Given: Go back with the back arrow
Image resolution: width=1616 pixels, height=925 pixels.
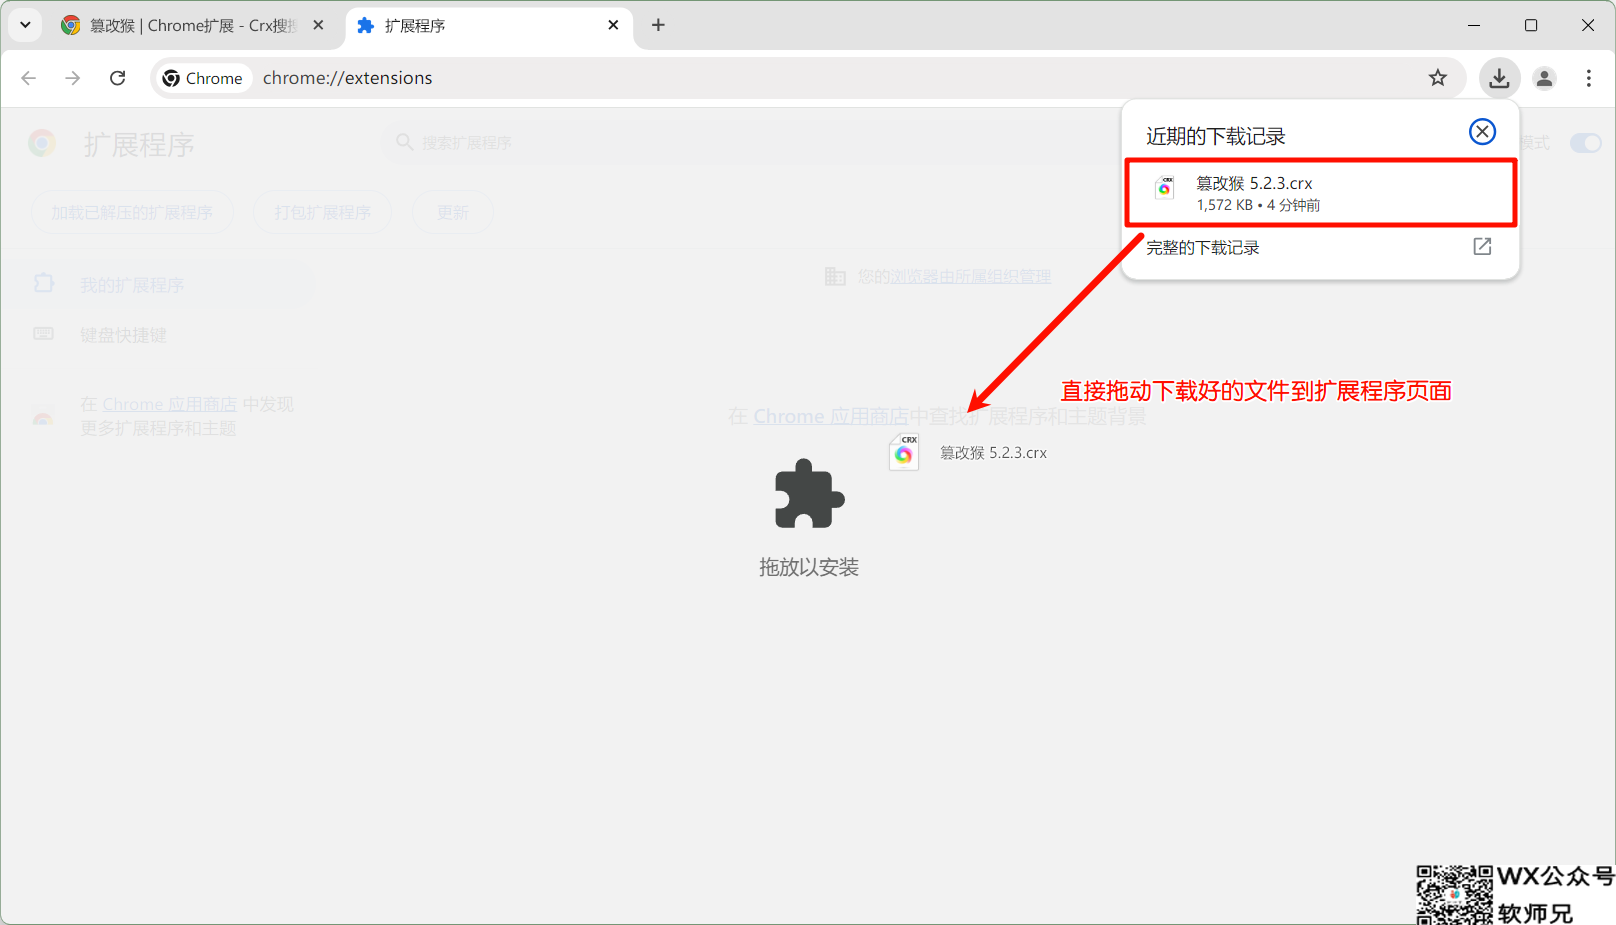Looking at the screenshot, I should pyautogui.click(x=28, y=78).
